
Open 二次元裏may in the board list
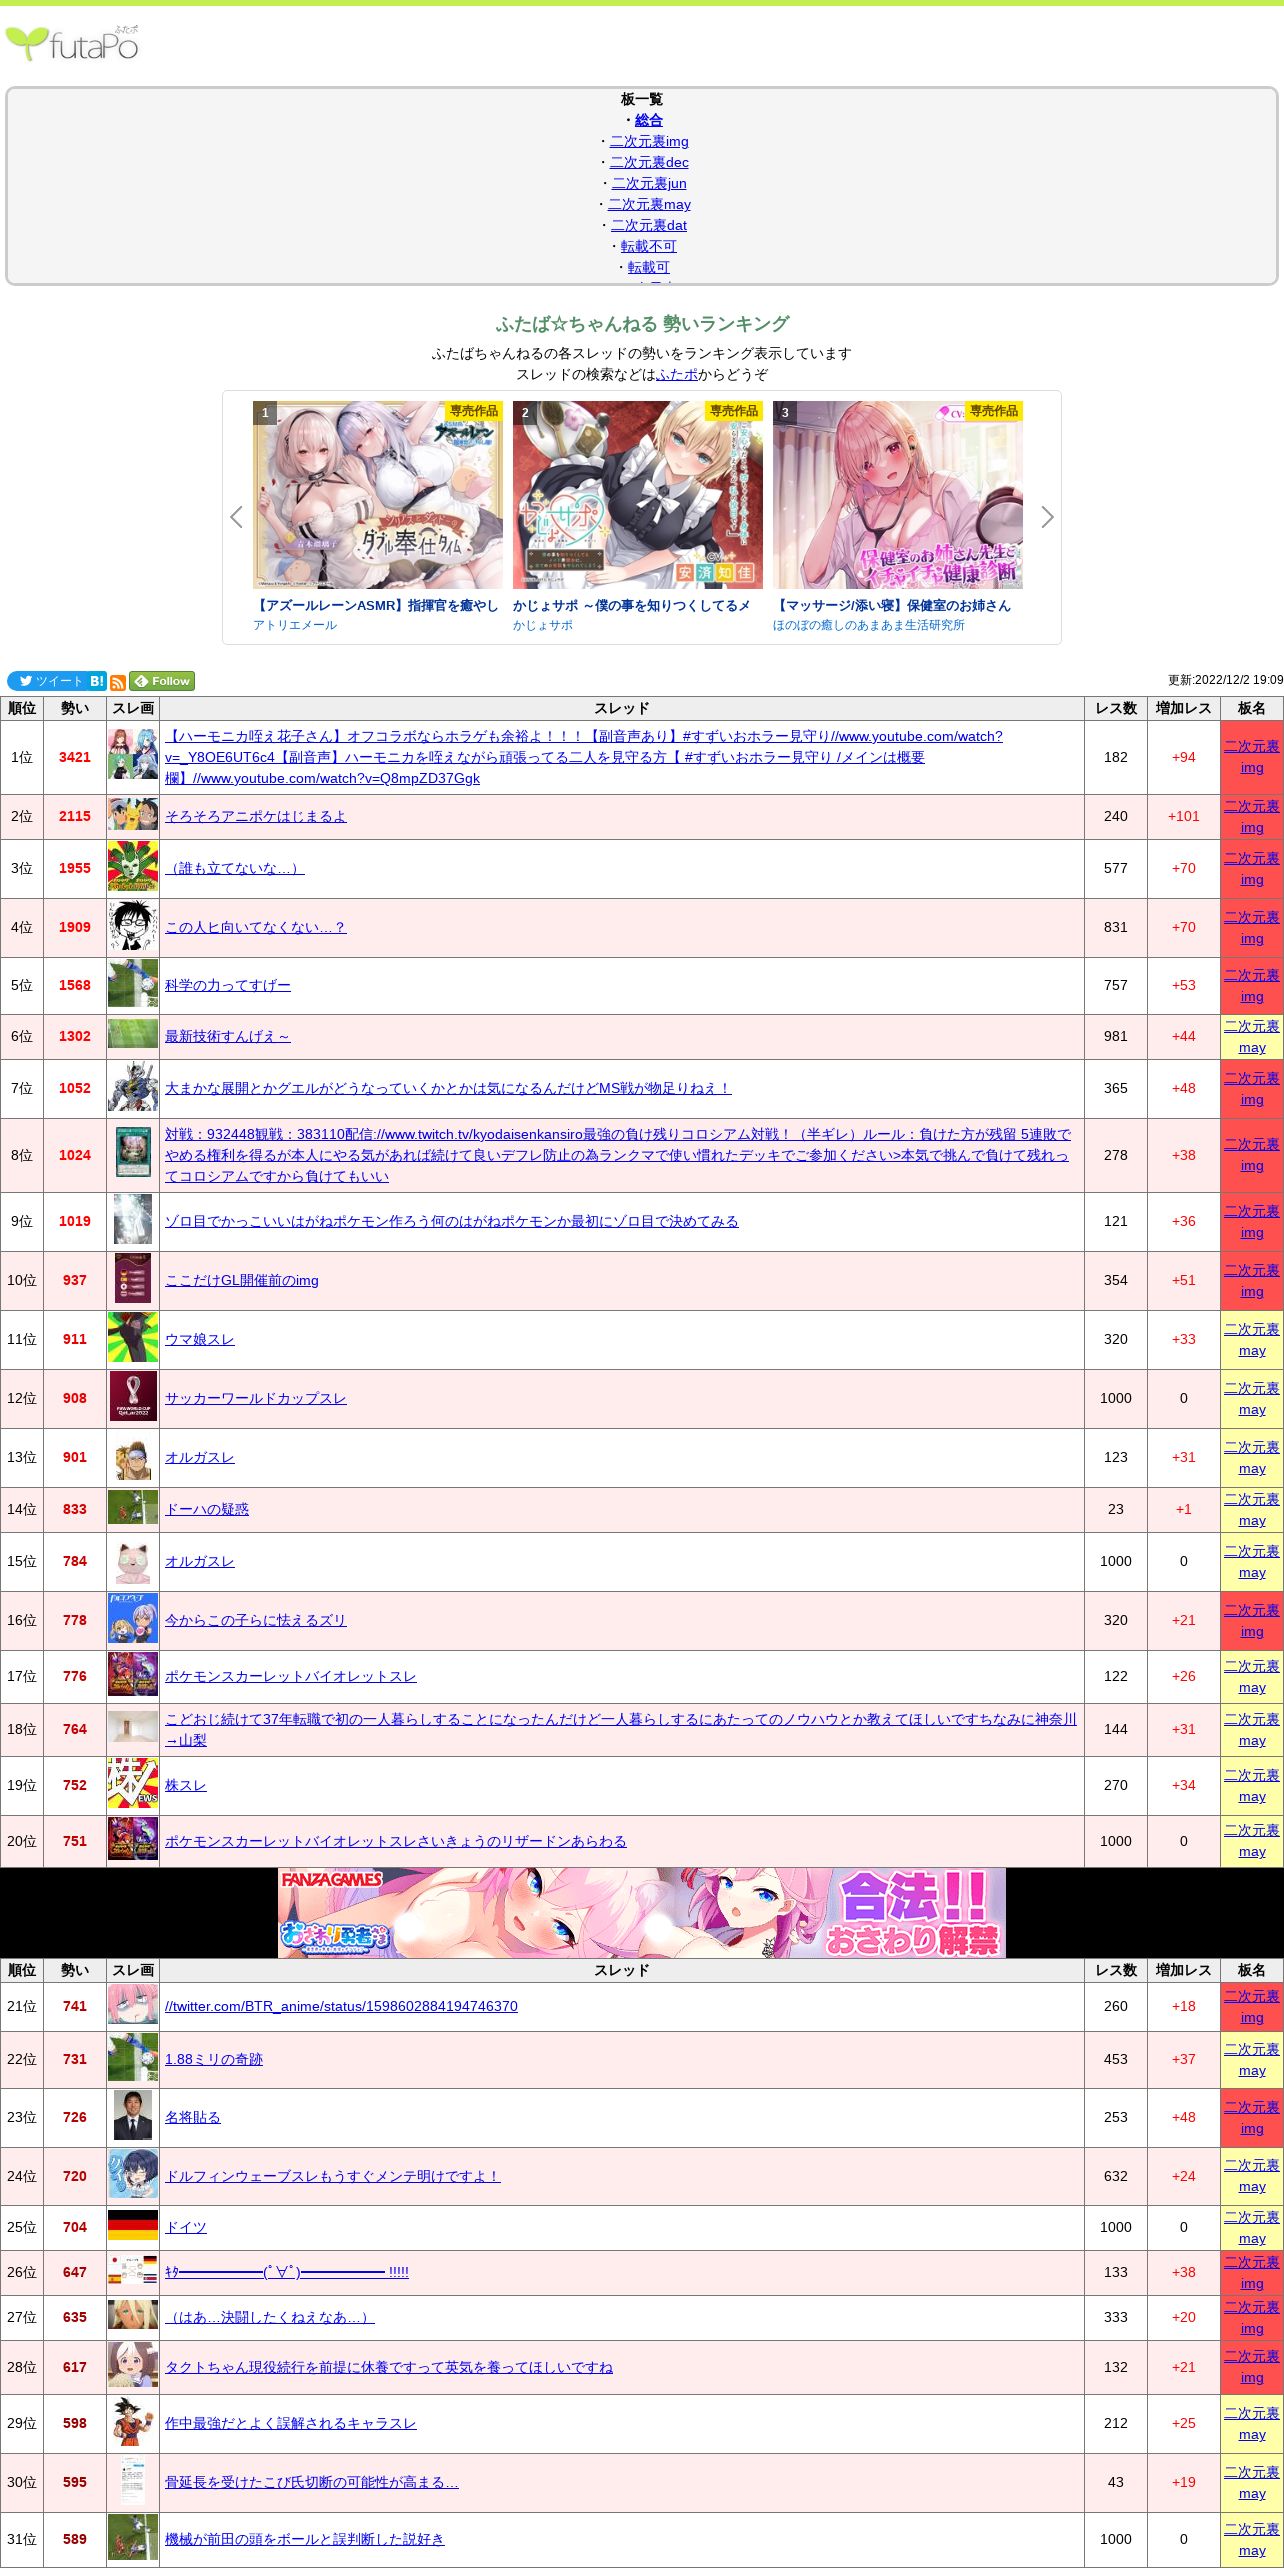(x=649, y=204)
